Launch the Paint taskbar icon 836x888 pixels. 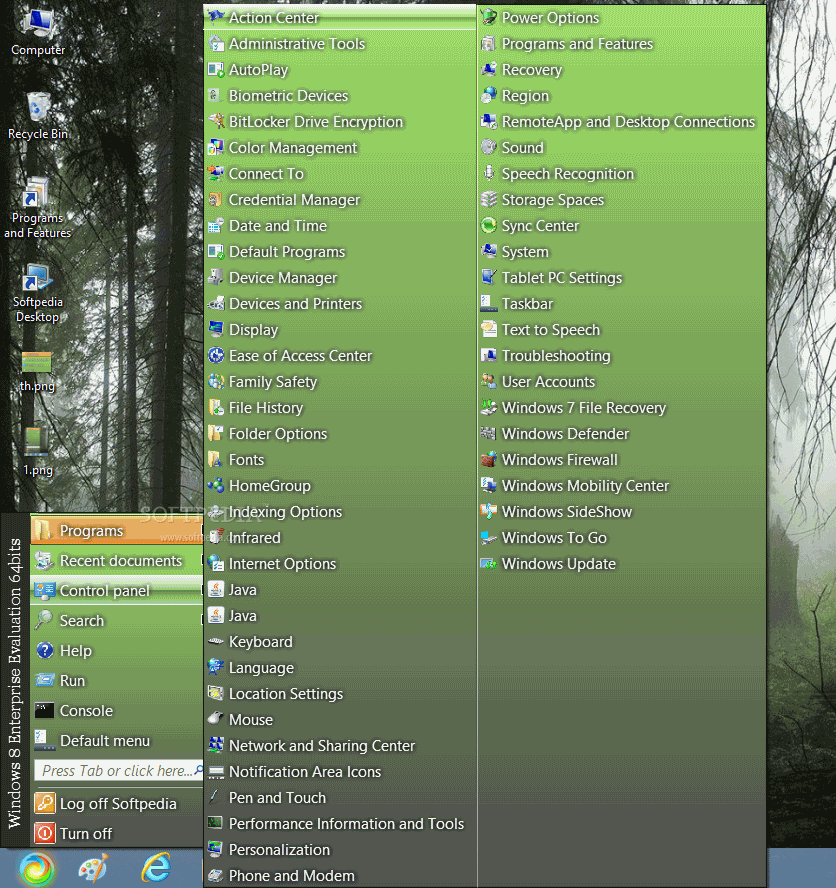(x=94, y=869)
